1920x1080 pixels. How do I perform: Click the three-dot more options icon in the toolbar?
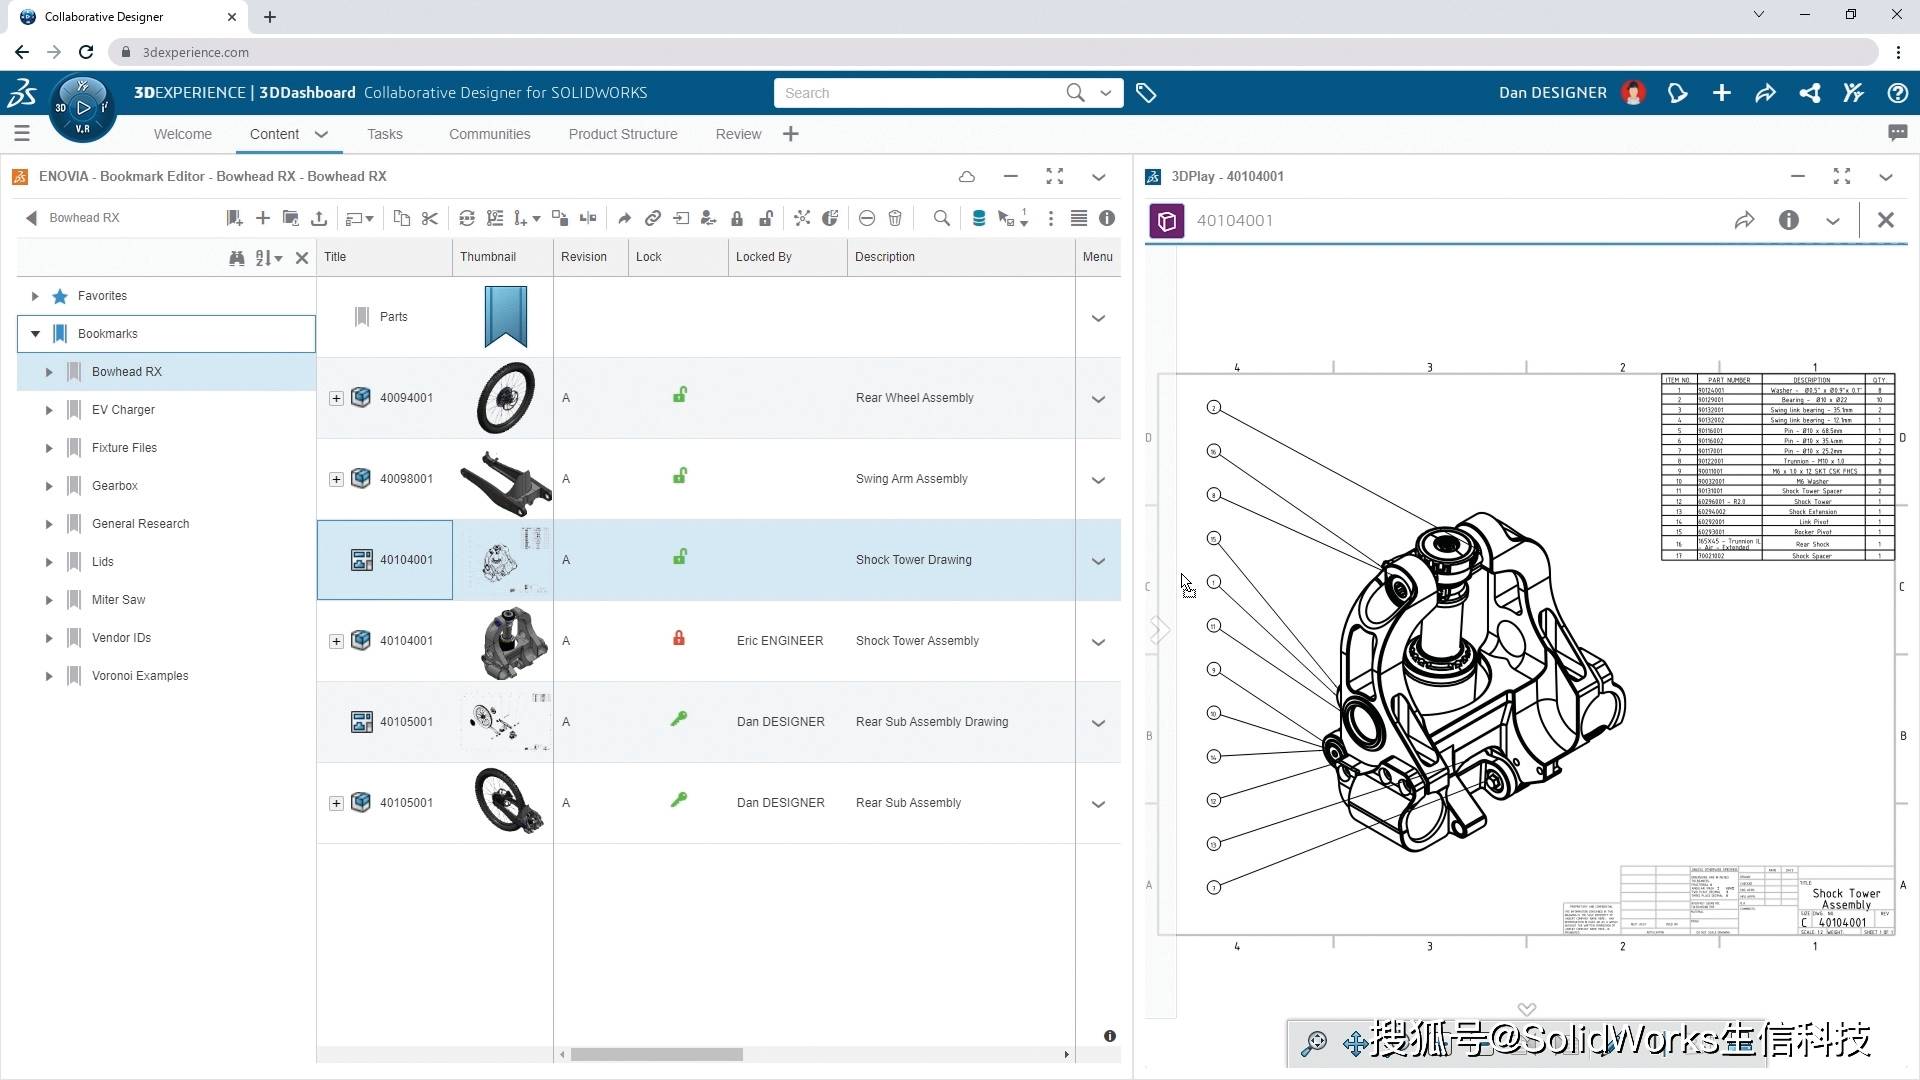tap(1051, 218)
